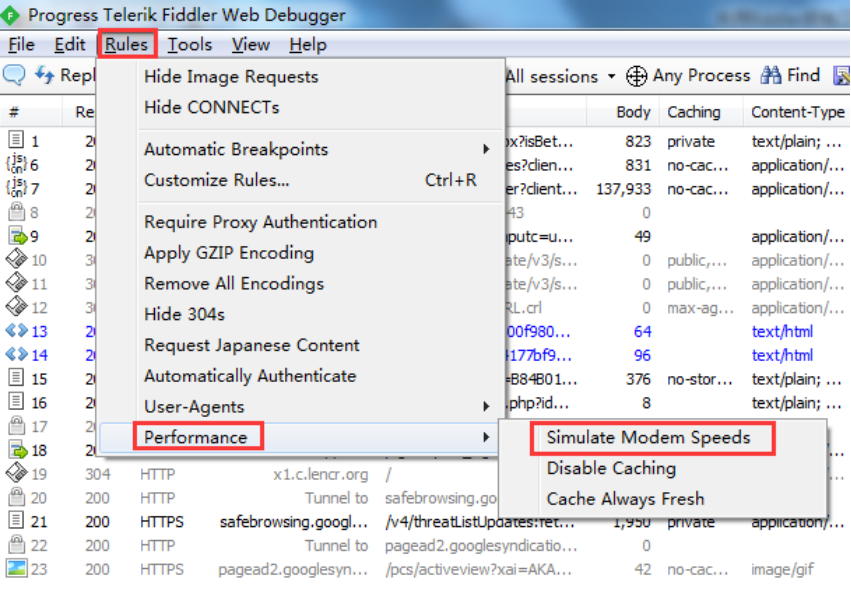Viewport: 851px width, 594px height.
Task: Click the Fiddler app logo icon
Action: (10, 15)
